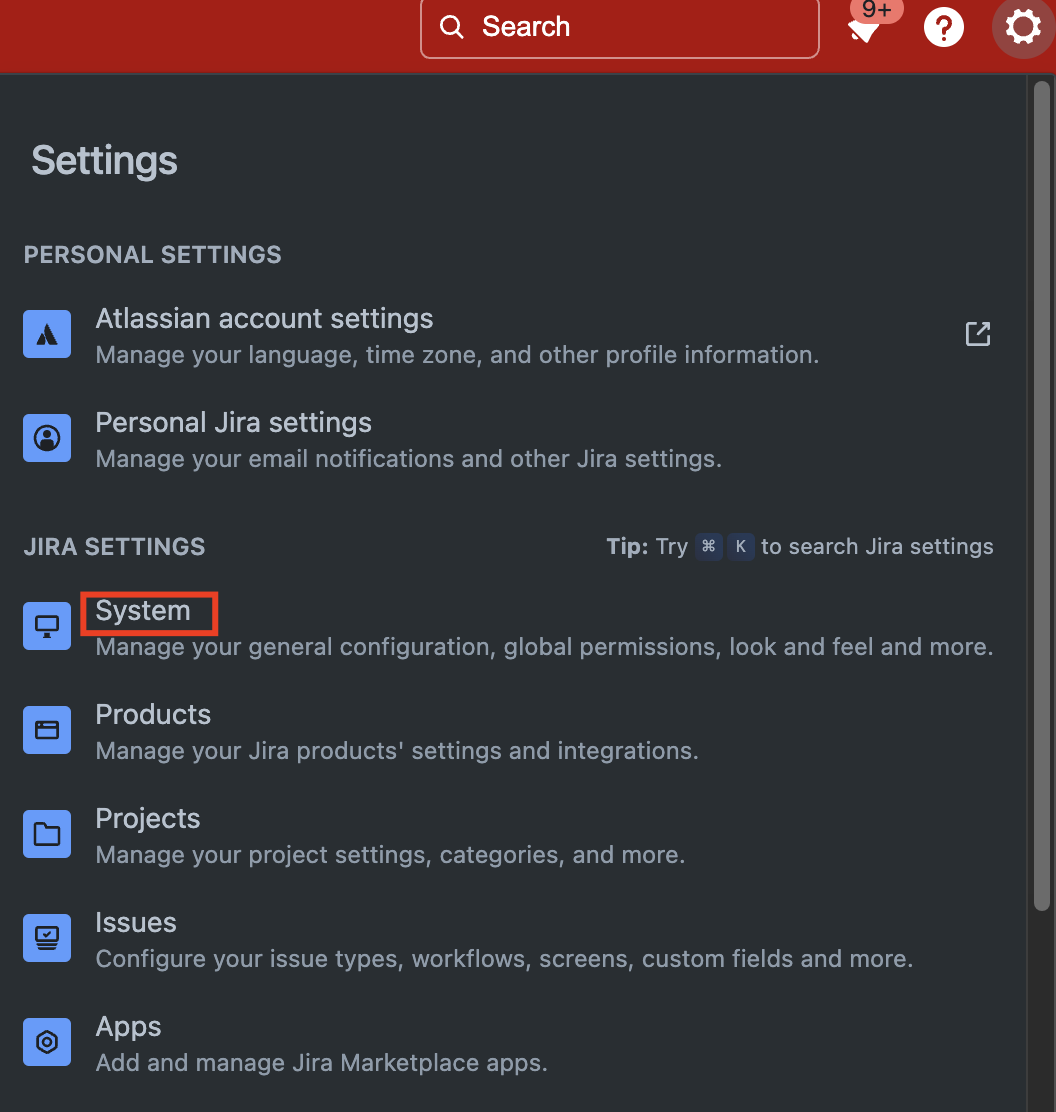
Task: Open the Atlassian account settings link
Action: [x=264, y=318]
